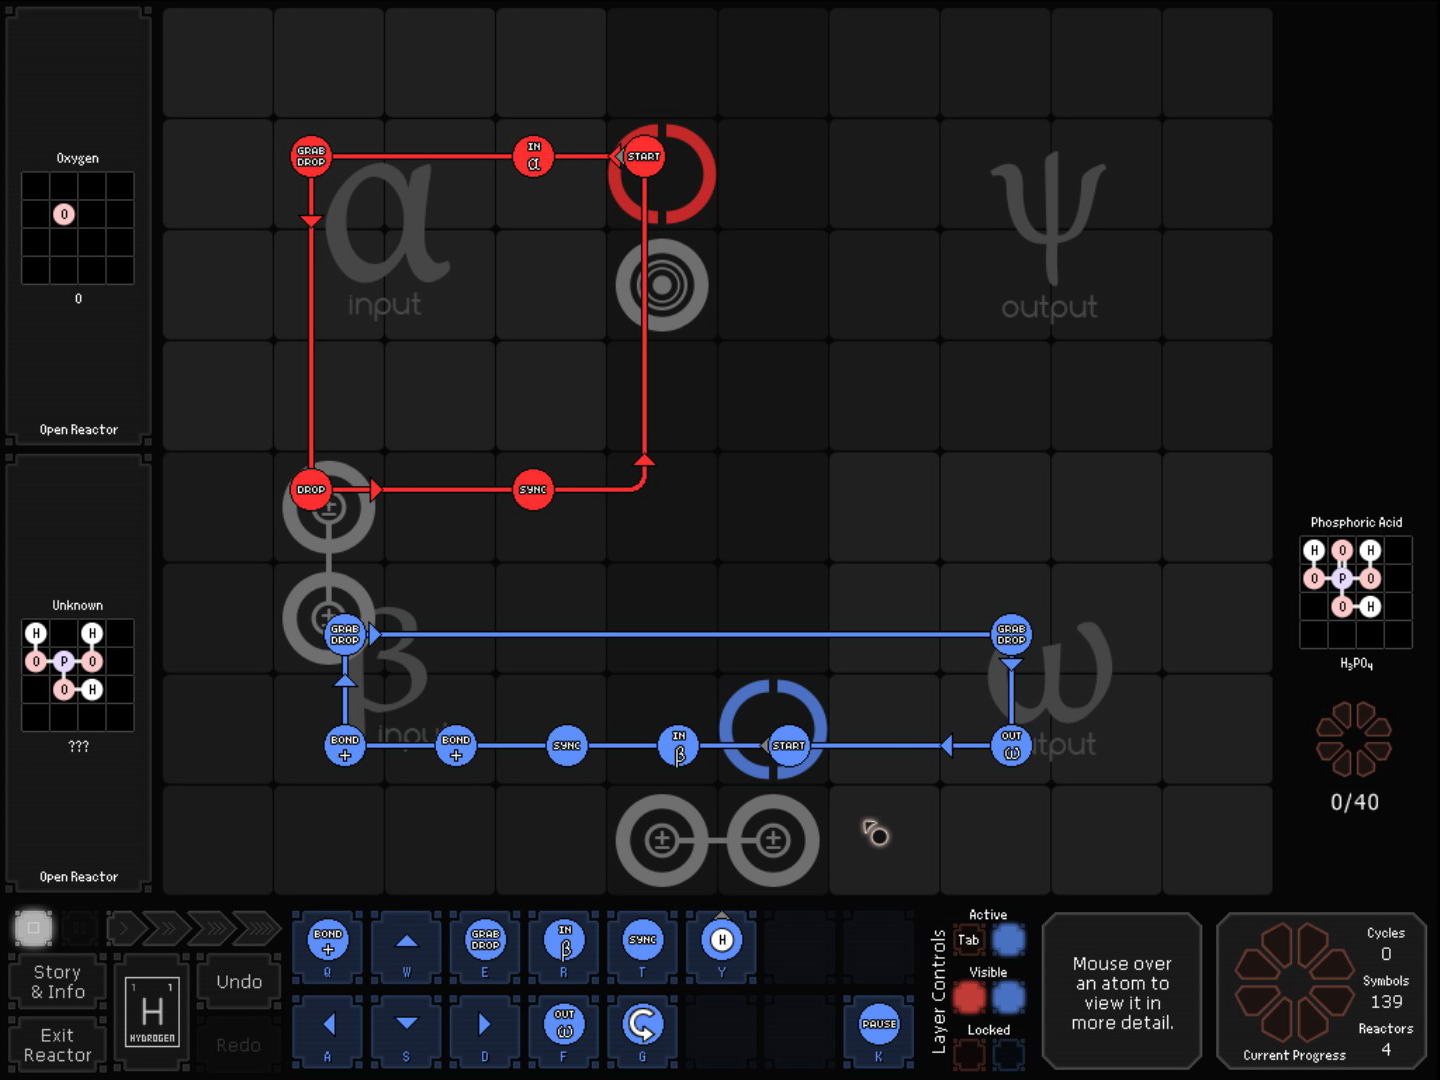
Task: Lock the red layer
Action: 968,1053
